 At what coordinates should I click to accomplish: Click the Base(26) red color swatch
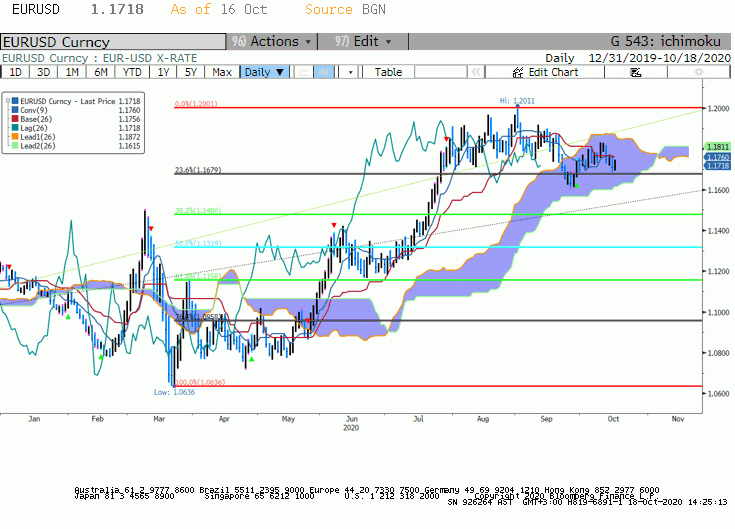15,119
